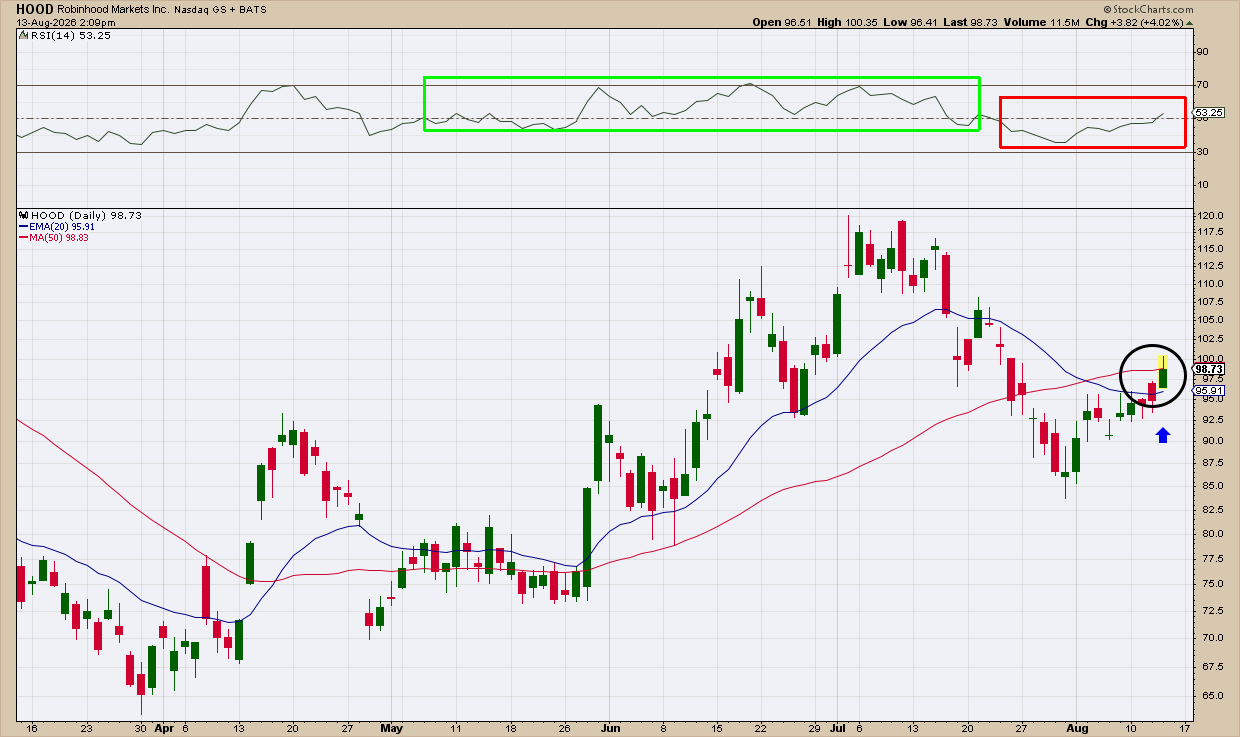Select the 90 level on RSI axis

1202,51
